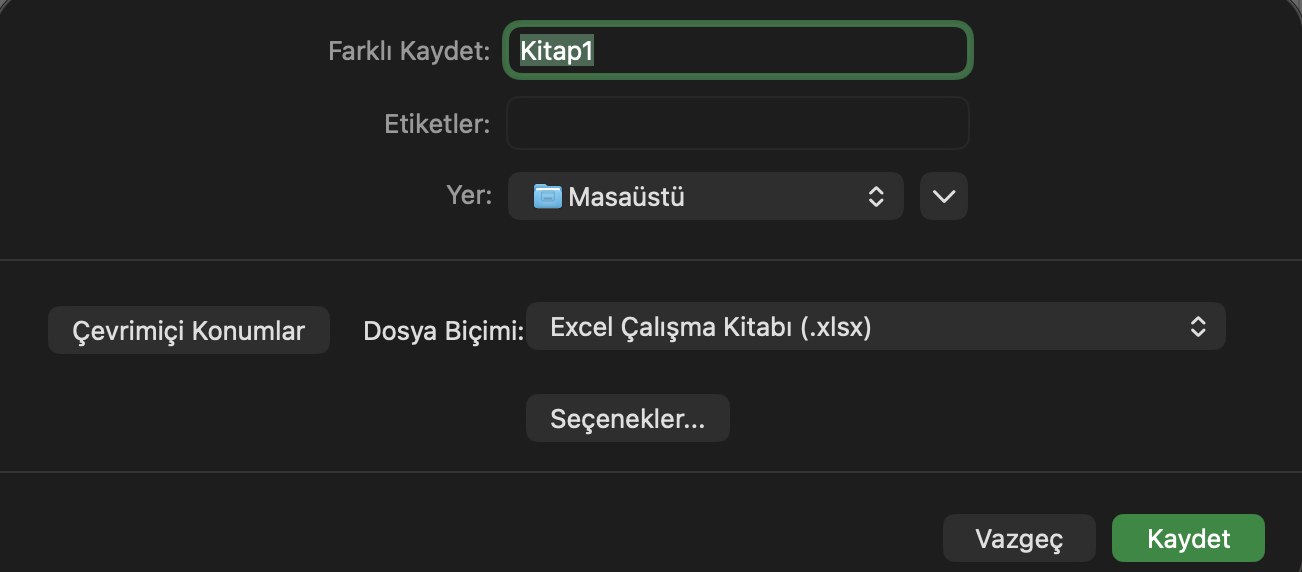This screenshot has height=572, width=1302.
Task: Click the Excel Çalışma Kitabı (.xlsx) text
Action: tap(711, 327)
